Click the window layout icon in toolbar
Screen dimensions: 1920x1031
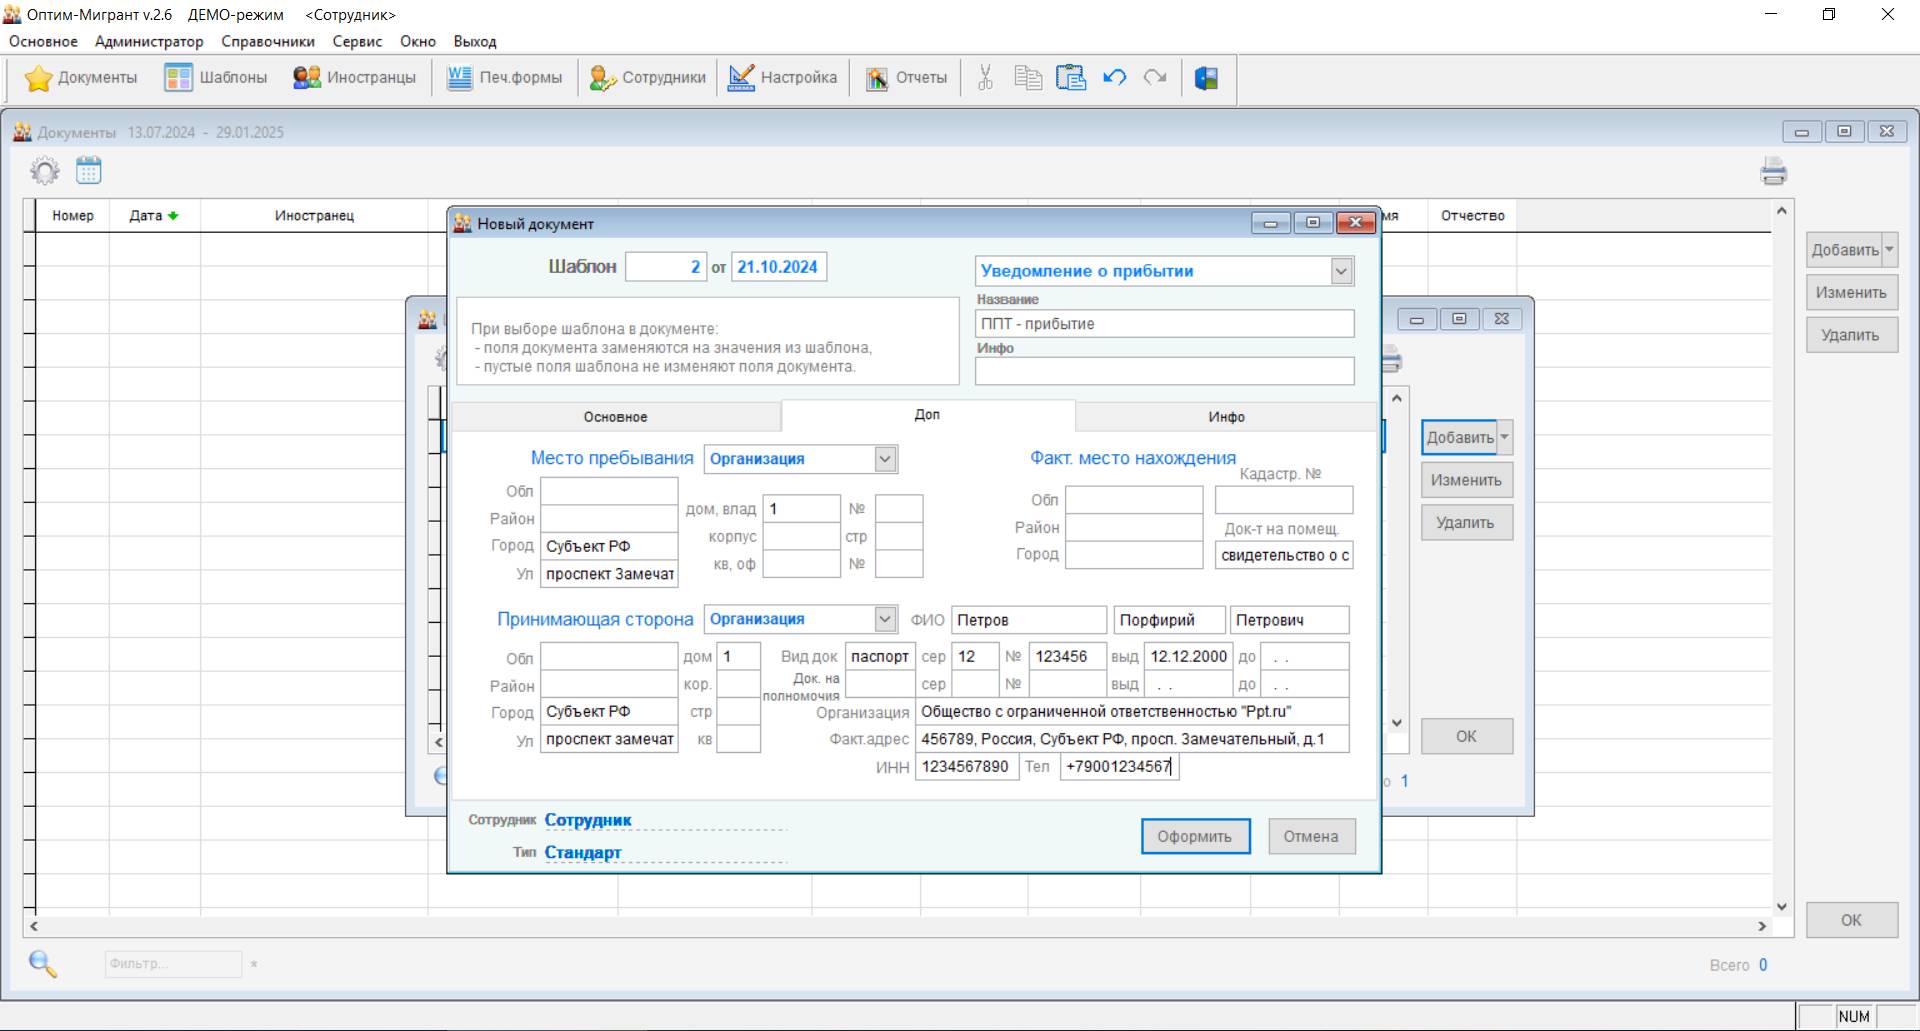[1206, 78]
